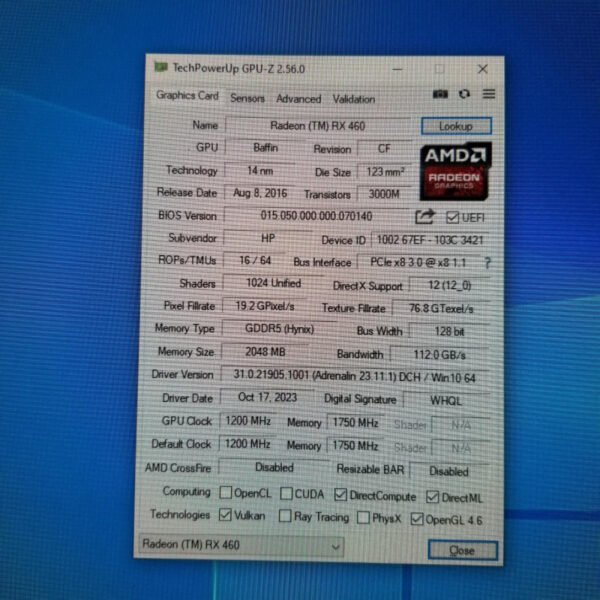
Task: Click the Revision field showing CF
Action: pos(384,148)
